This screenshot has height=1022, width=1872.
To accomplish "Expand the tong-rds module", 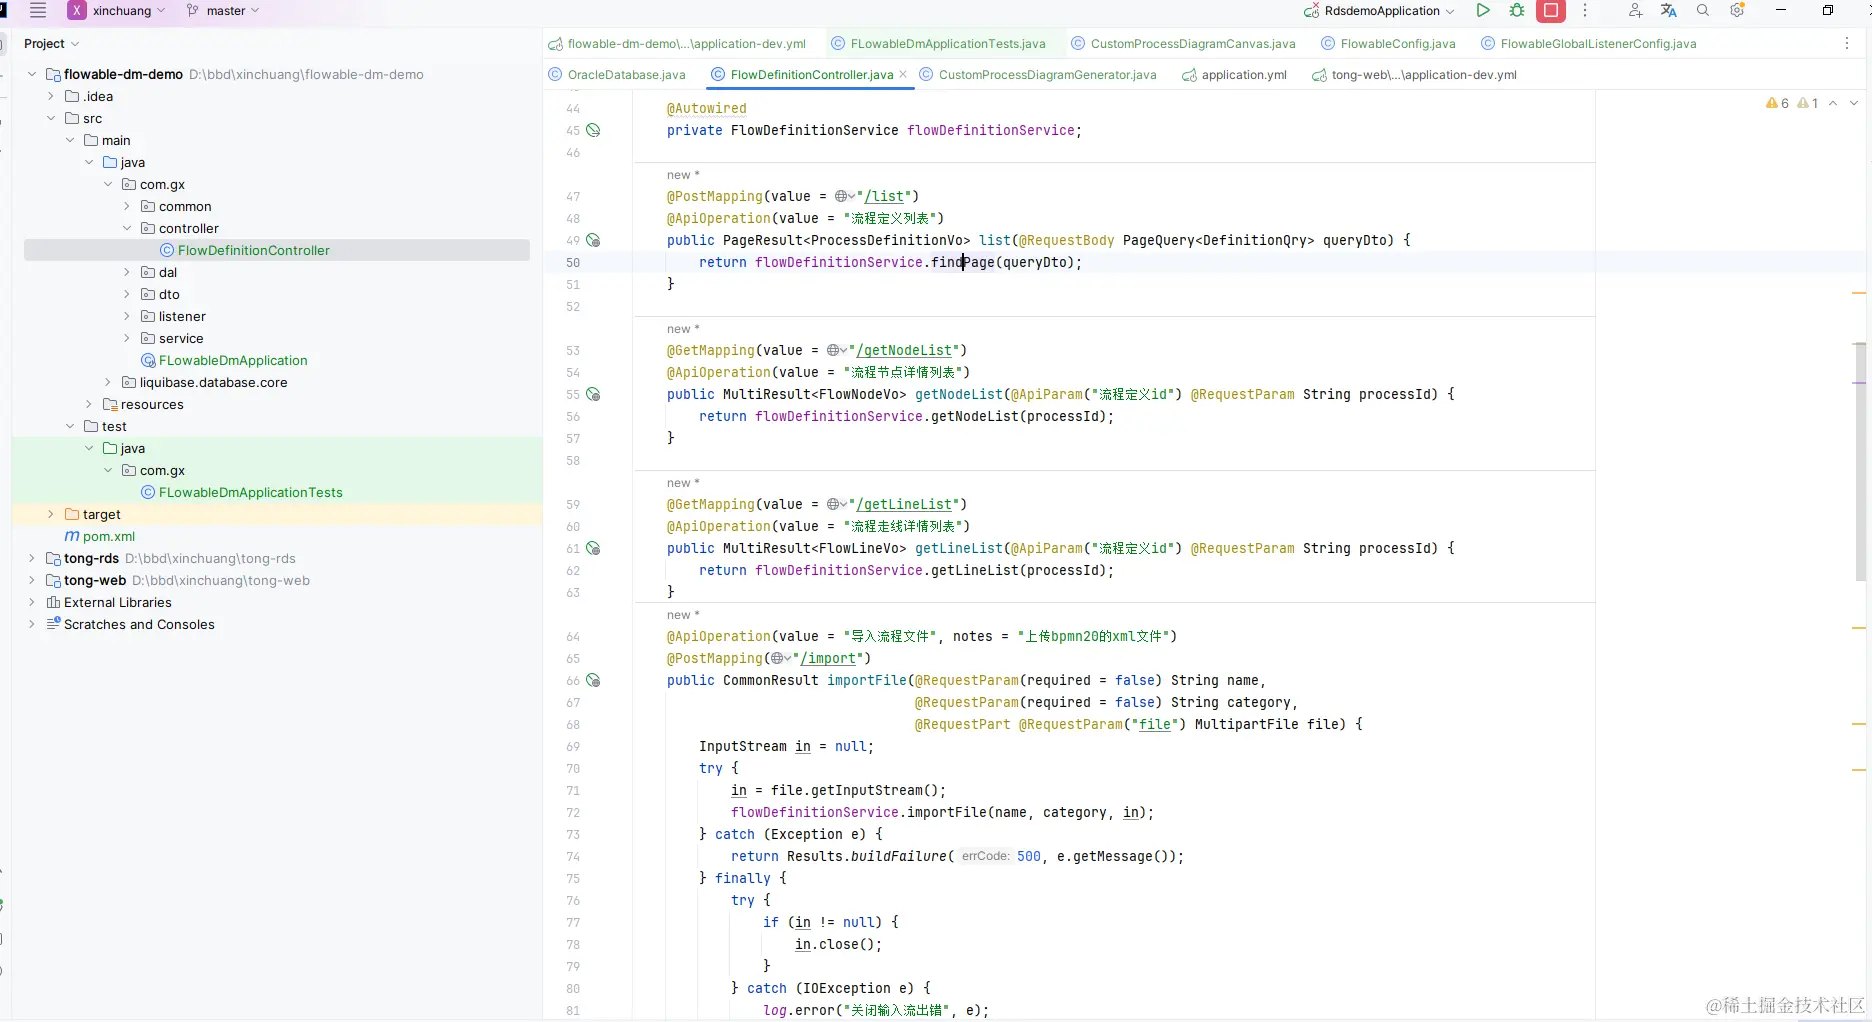I will pos(32,558).
